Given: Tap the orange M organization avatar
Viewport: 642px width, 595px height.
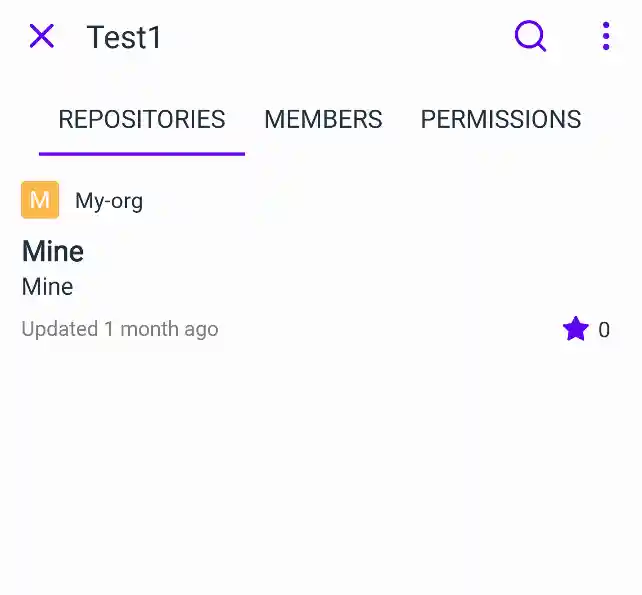Looking at the screenshot, I should (40, 200).
